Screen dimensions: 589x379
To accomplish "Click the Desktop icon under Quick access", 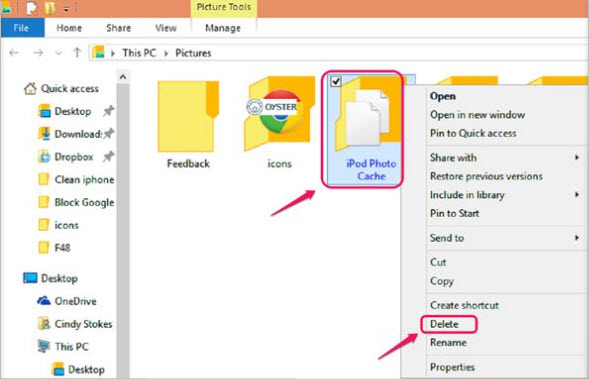I will click(x=44, y=111).
